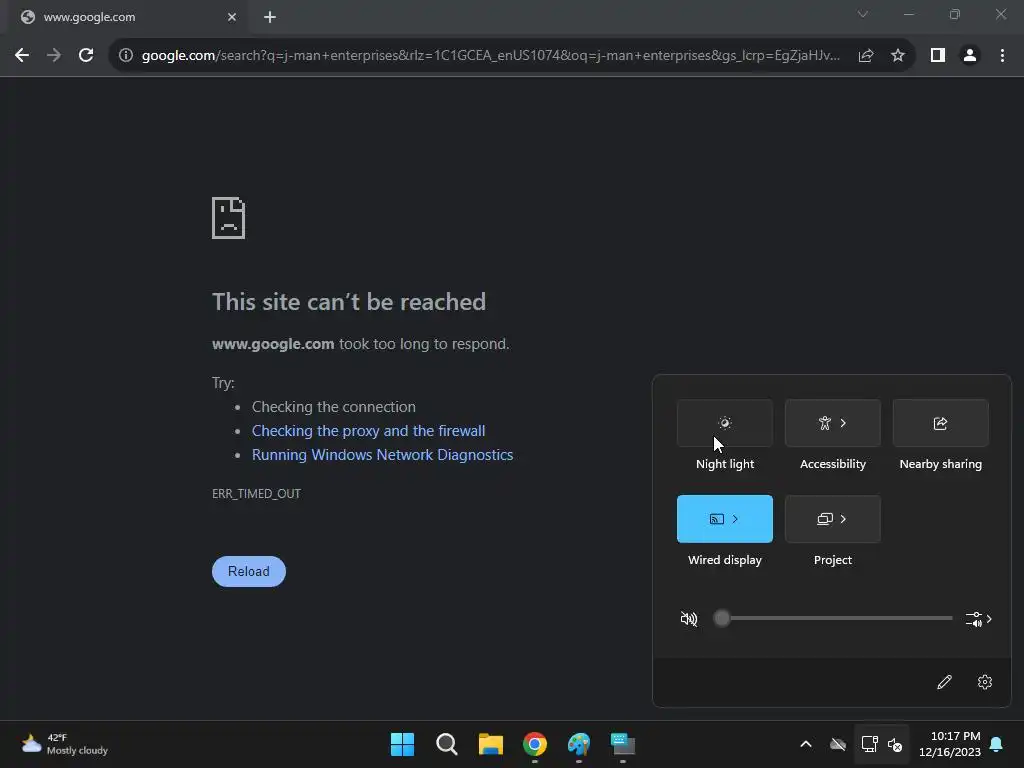Expand Accessibility options chevron
The width and height of the screenshot is (1024, 768).
844,423
